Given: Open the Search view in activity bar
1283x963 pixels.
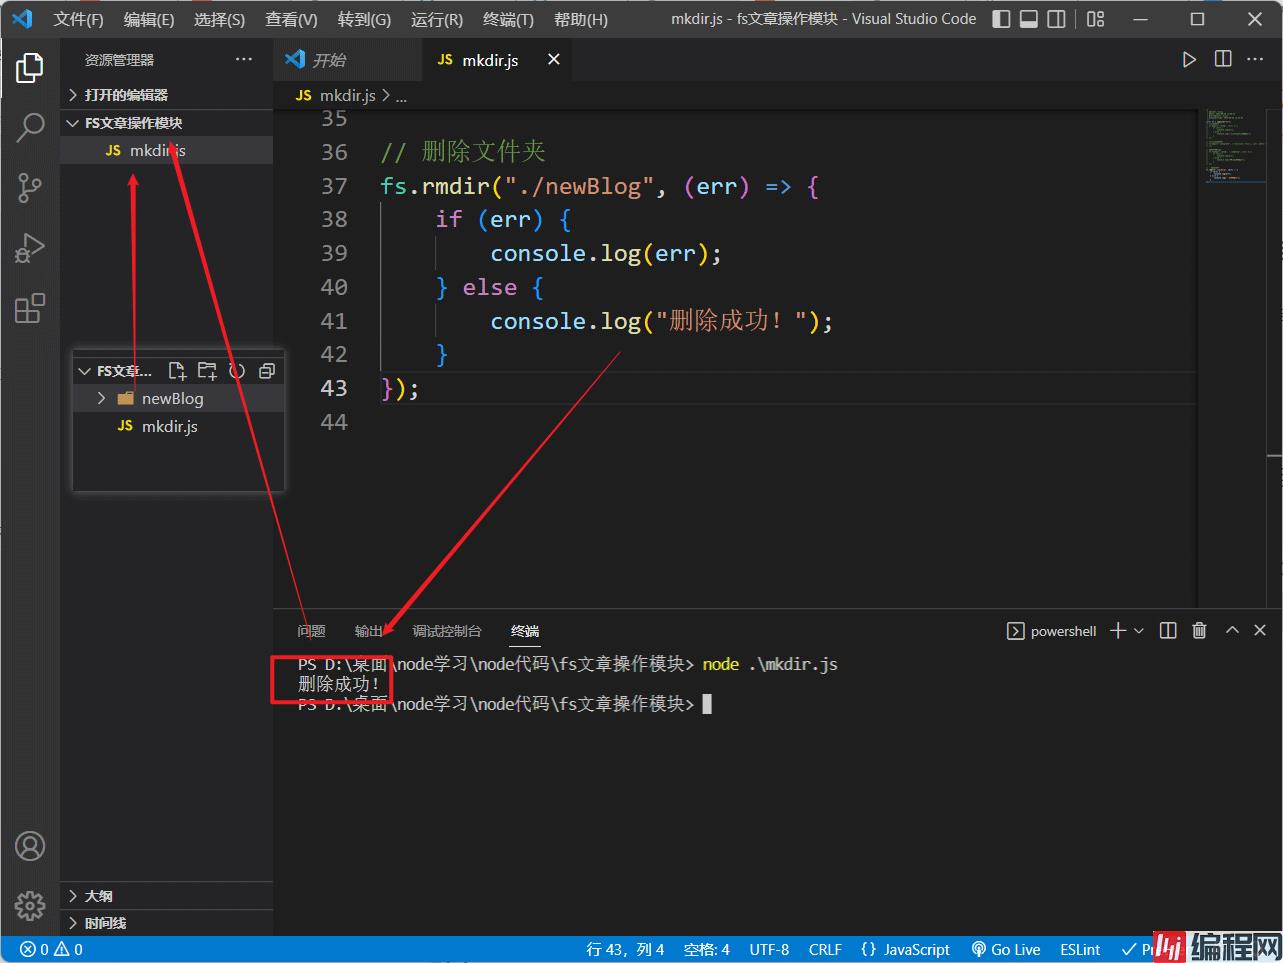Looking at the screenshot, I should [x=30, y=127].
